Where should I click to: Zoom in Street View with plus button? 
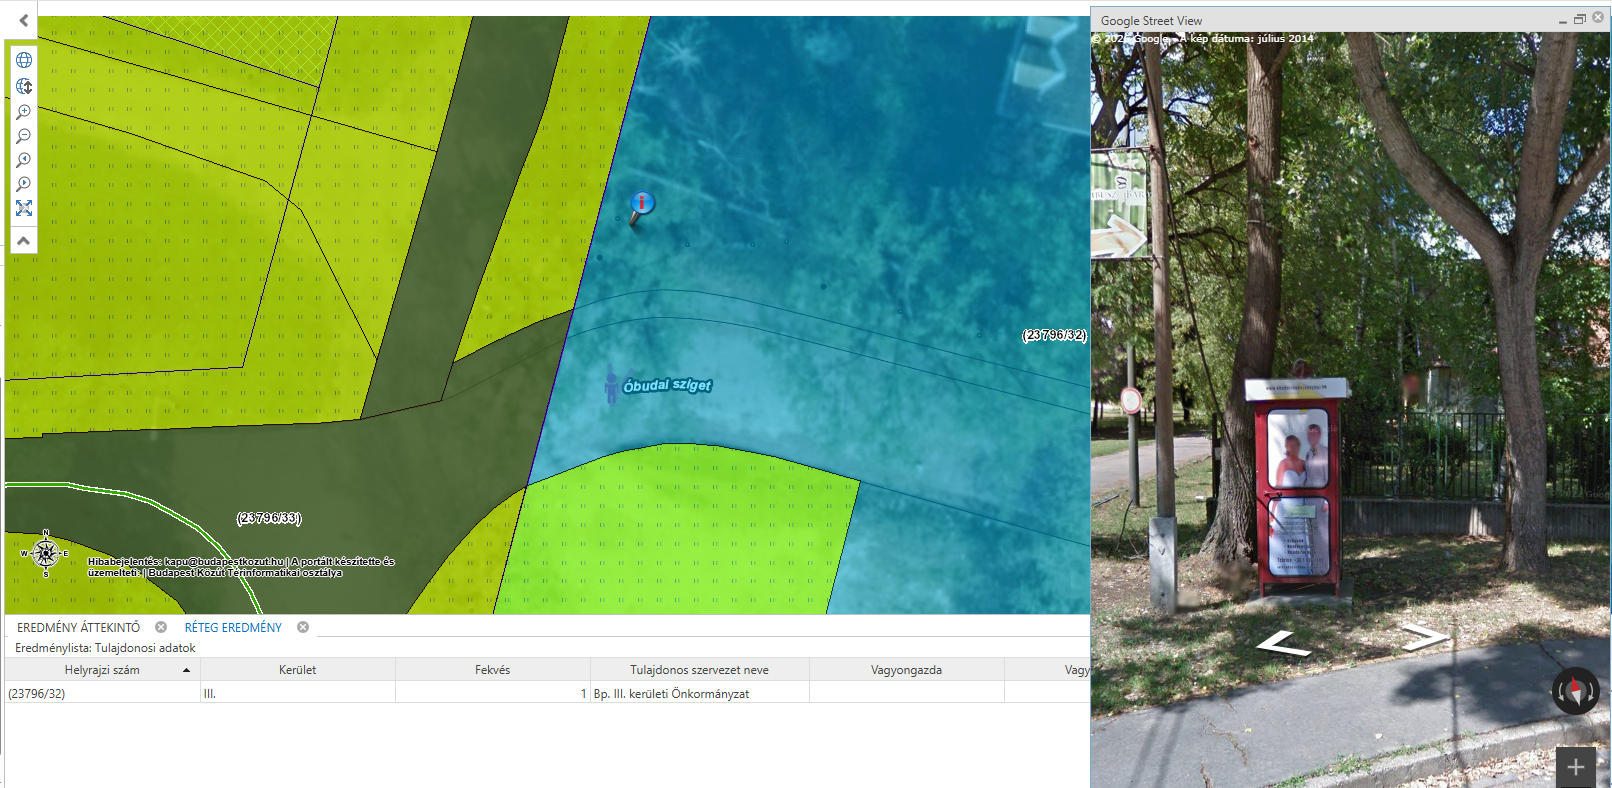(1576, 767)
